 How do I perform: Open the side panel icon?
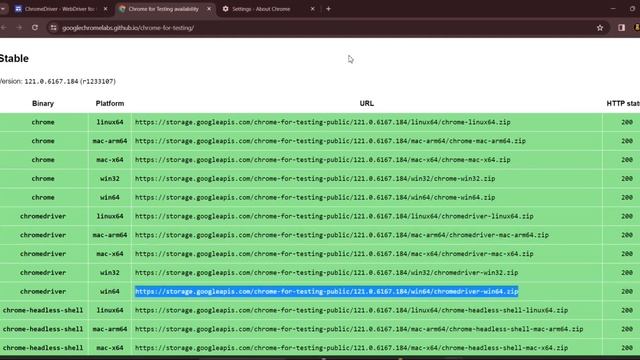pyautogui.click(x=621, y=28)
